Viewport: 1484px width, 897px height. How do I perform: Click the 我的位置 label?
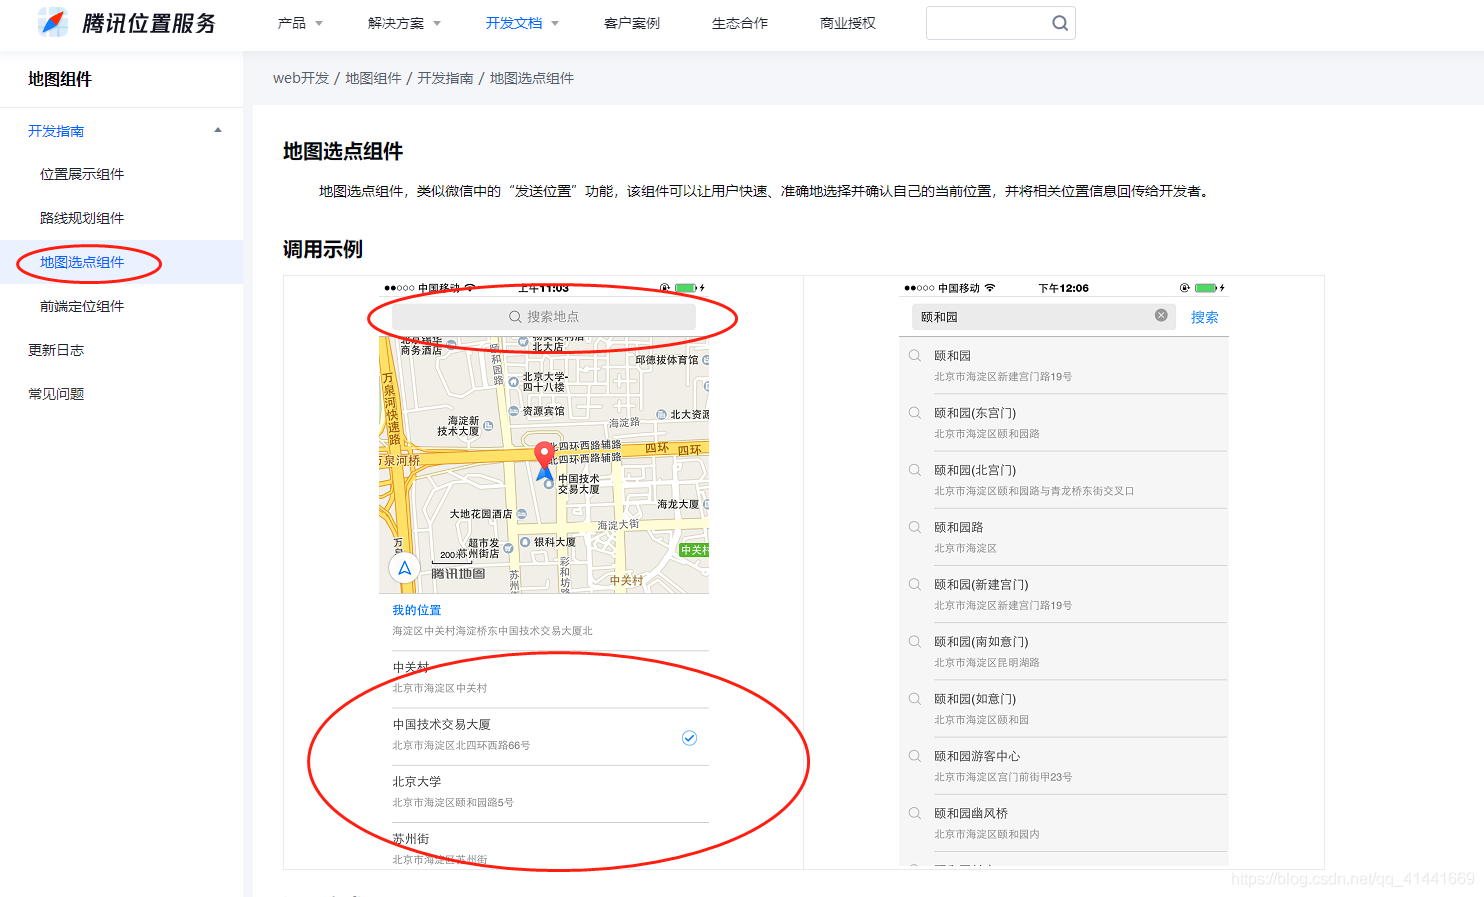click(416, 610)
